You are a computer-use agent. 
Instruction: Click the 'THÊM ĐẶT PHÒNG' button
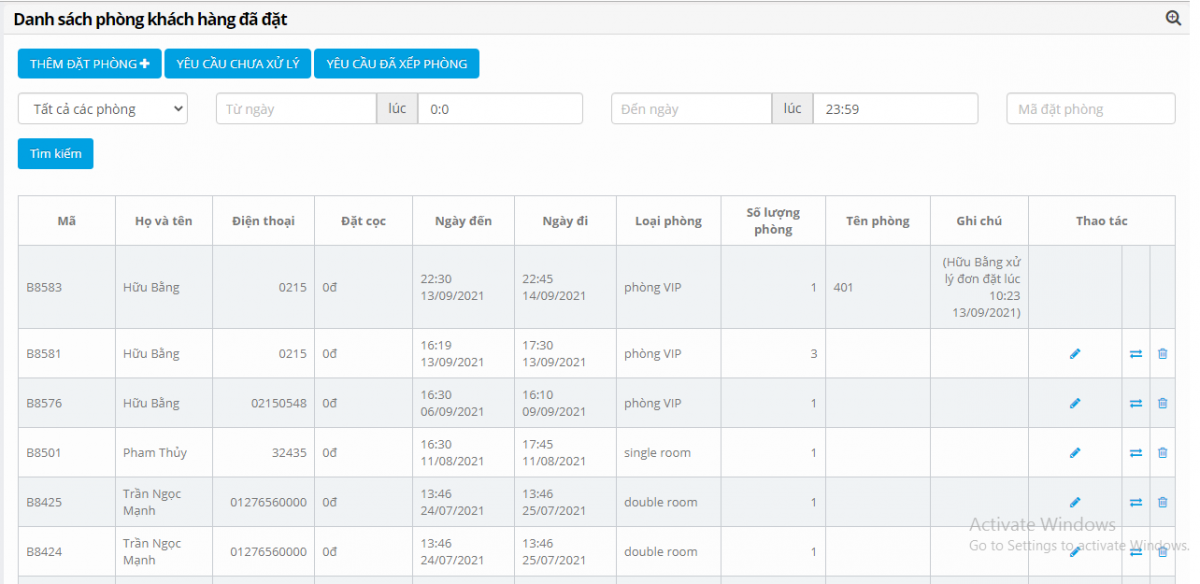89,64
